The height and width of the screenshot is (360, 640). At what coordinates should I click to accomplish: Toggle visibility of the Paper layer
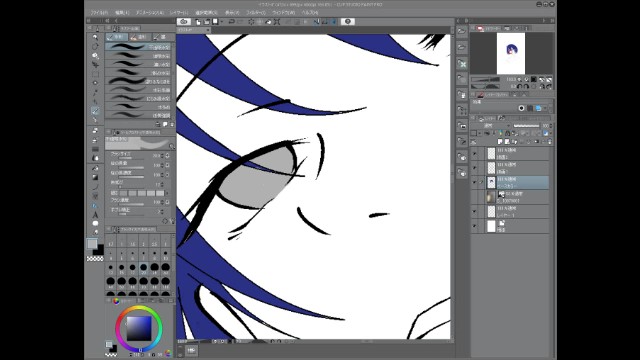pos(474,226)
